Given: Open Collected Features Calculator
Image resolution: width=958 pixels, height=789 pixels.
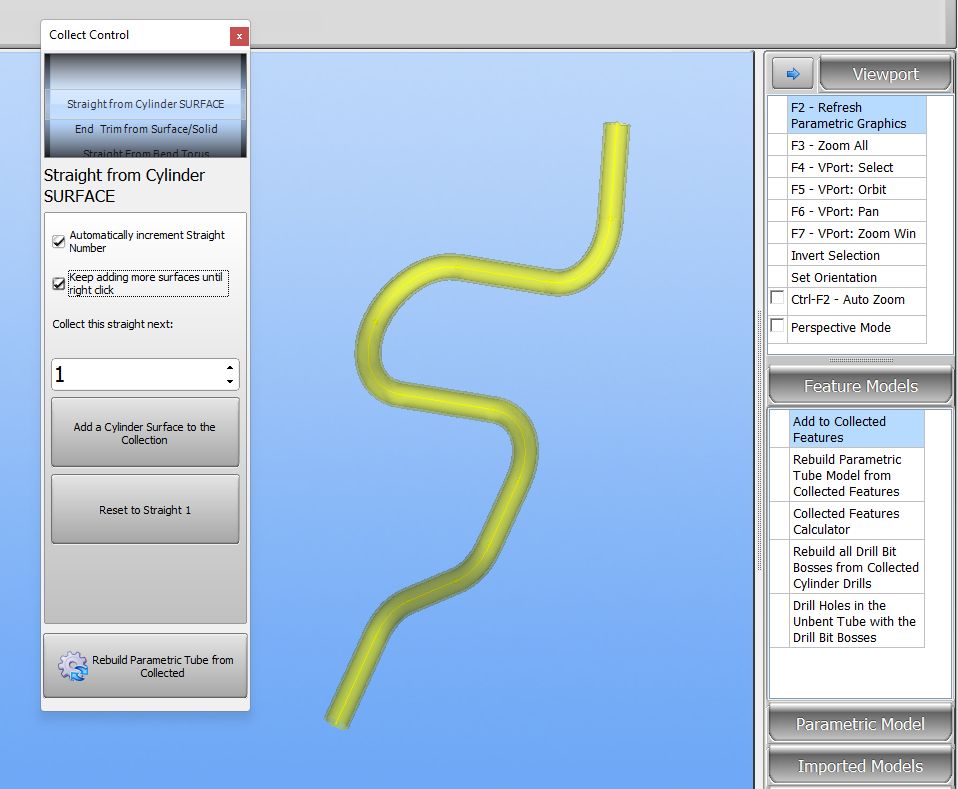Looking at the screenshot, I should pos(846,521).
